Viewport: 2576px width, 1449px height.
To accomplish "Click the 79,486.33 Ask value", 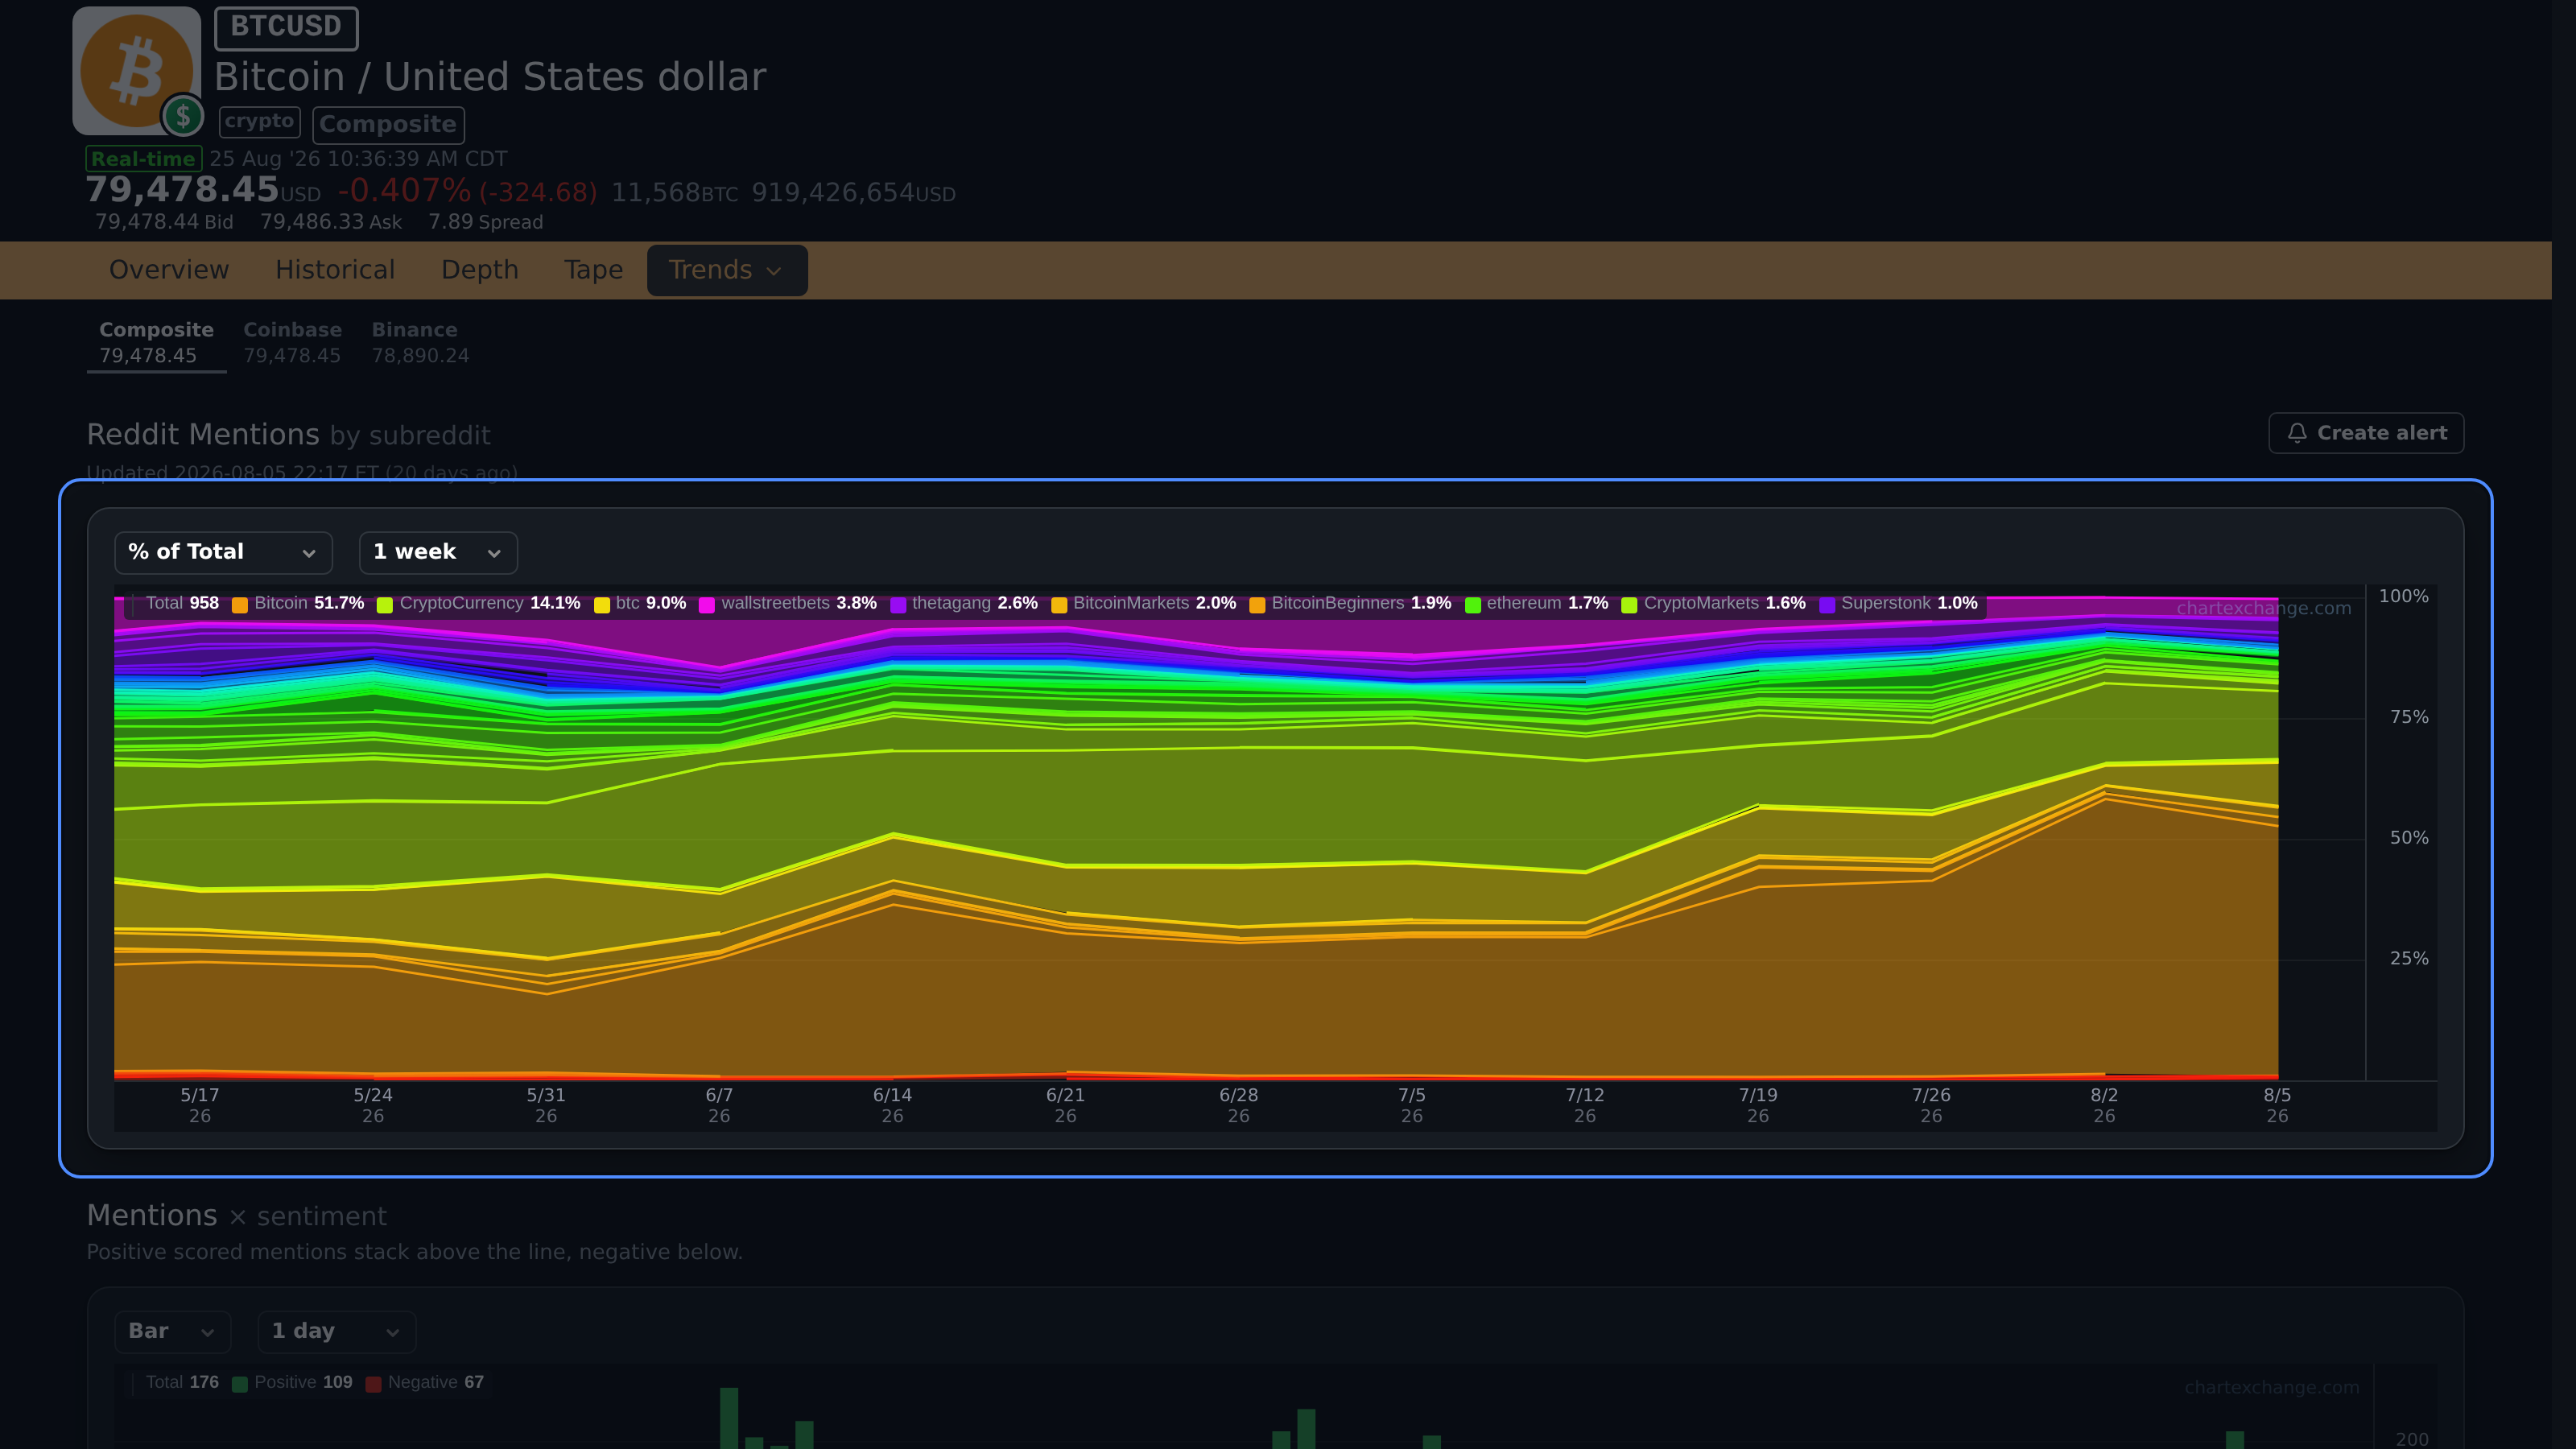I will (x=331, y=222).
